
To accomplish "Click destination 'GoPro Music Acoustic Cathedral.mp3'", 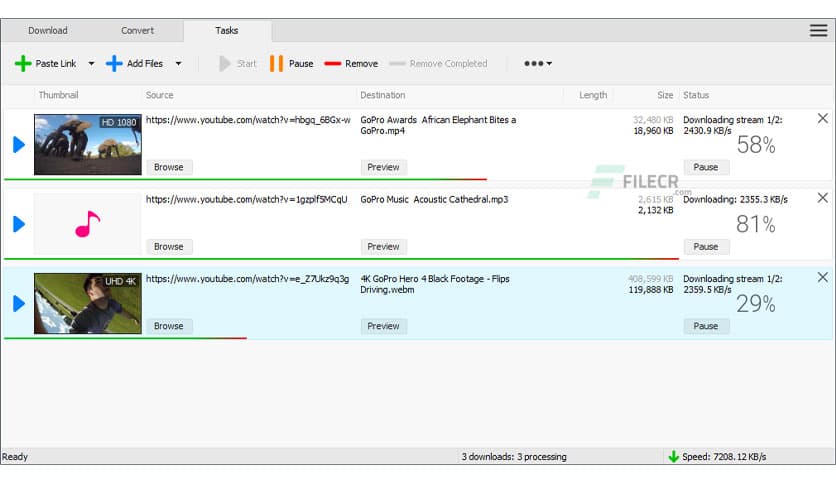I will (x=434, y=199).
